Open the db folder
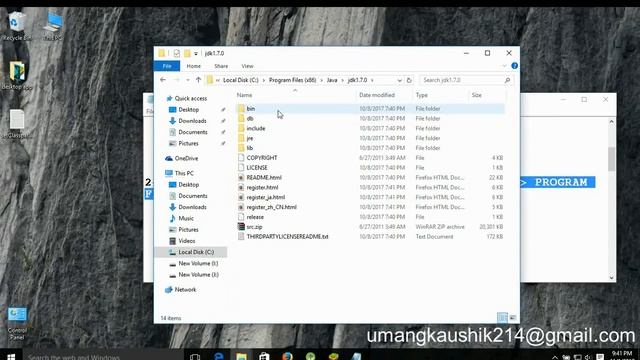This screenshot has width=640, height=360. pos(250,118)
